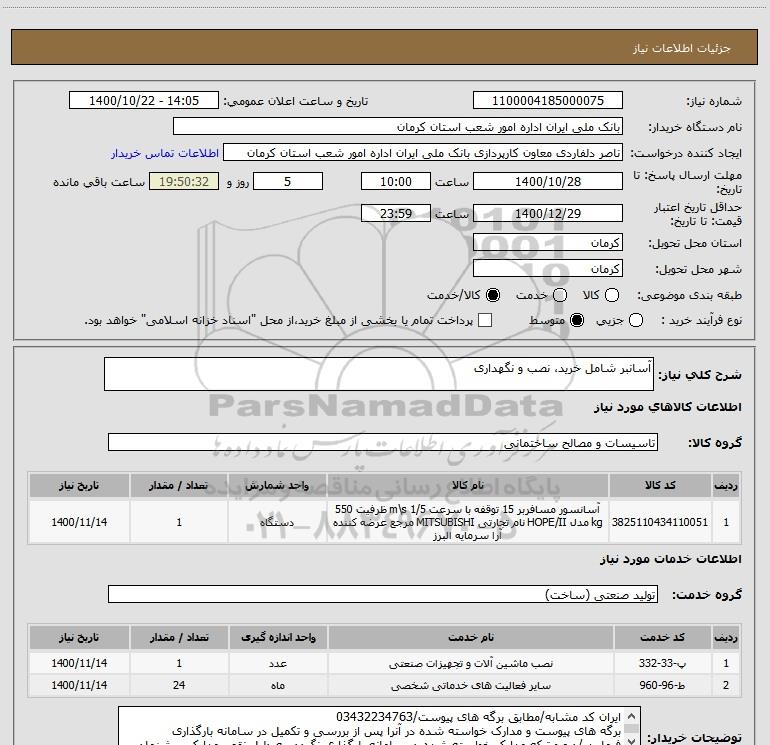Click the عدد unit cell
Screen dimensions: 770x745
tap(278, 663)
